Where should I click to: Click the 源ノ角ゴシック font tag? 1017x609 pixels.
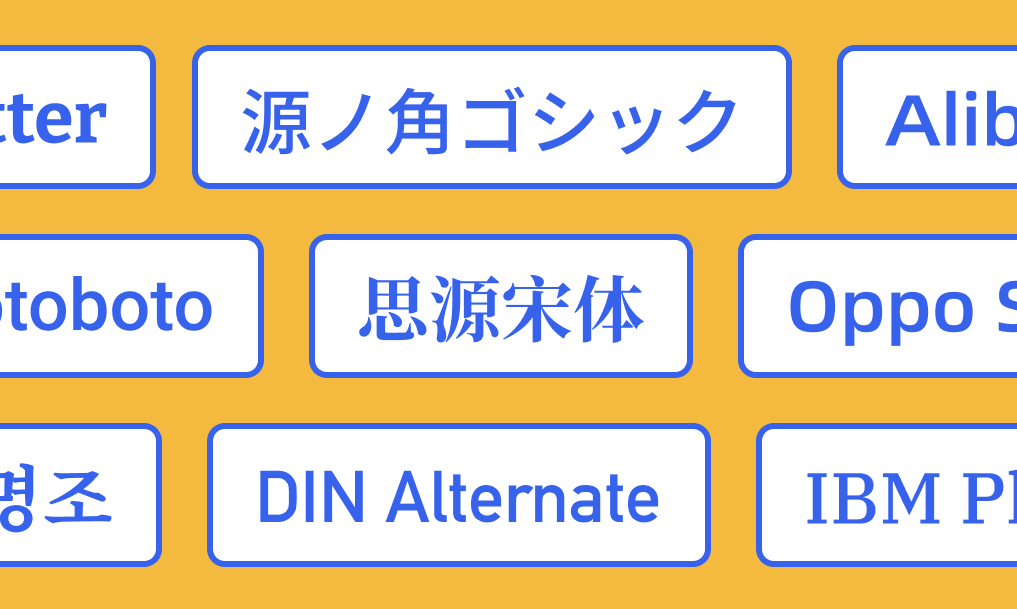tap(491, 117)
